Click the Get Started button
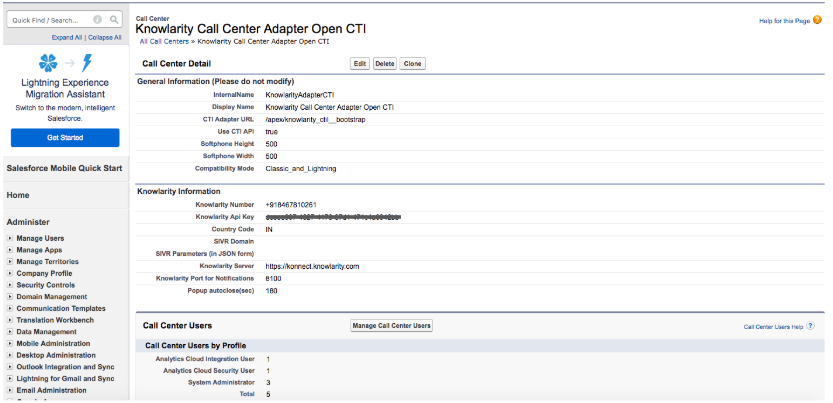Screen dimensions: 833x403 coord(65,138)
